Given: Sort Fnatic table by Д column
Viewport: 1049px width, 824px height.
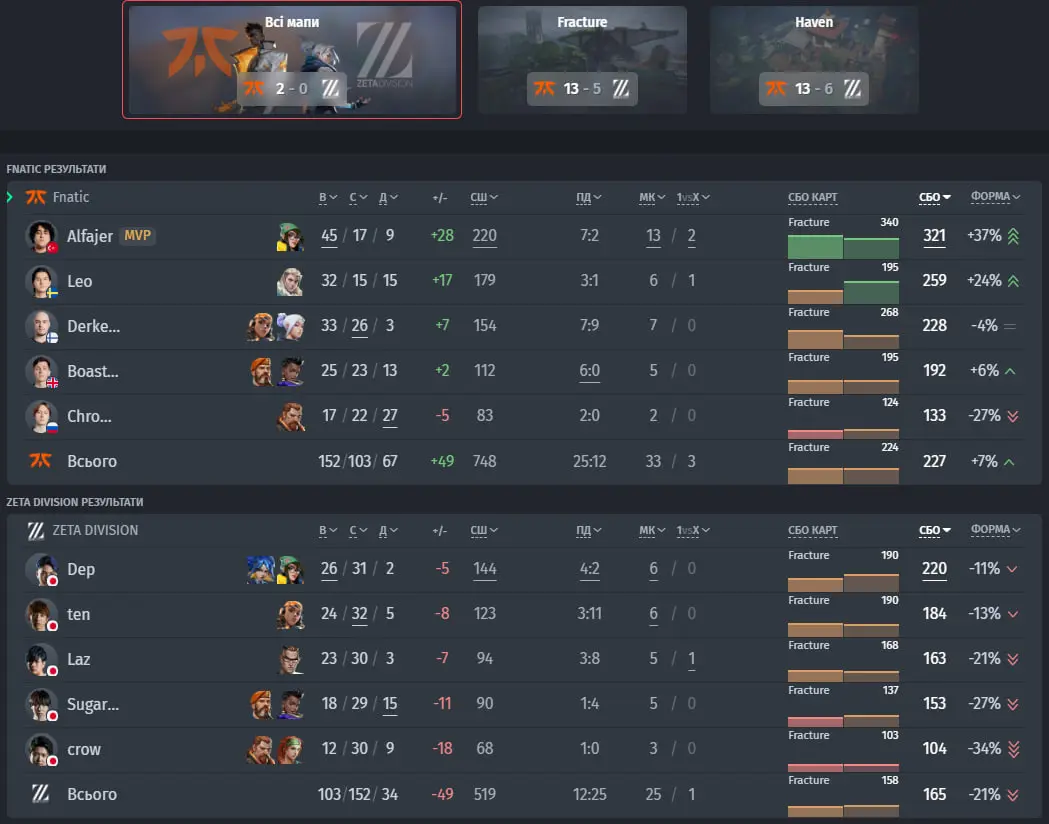Looking at the screenshot, I should (388, 197).
